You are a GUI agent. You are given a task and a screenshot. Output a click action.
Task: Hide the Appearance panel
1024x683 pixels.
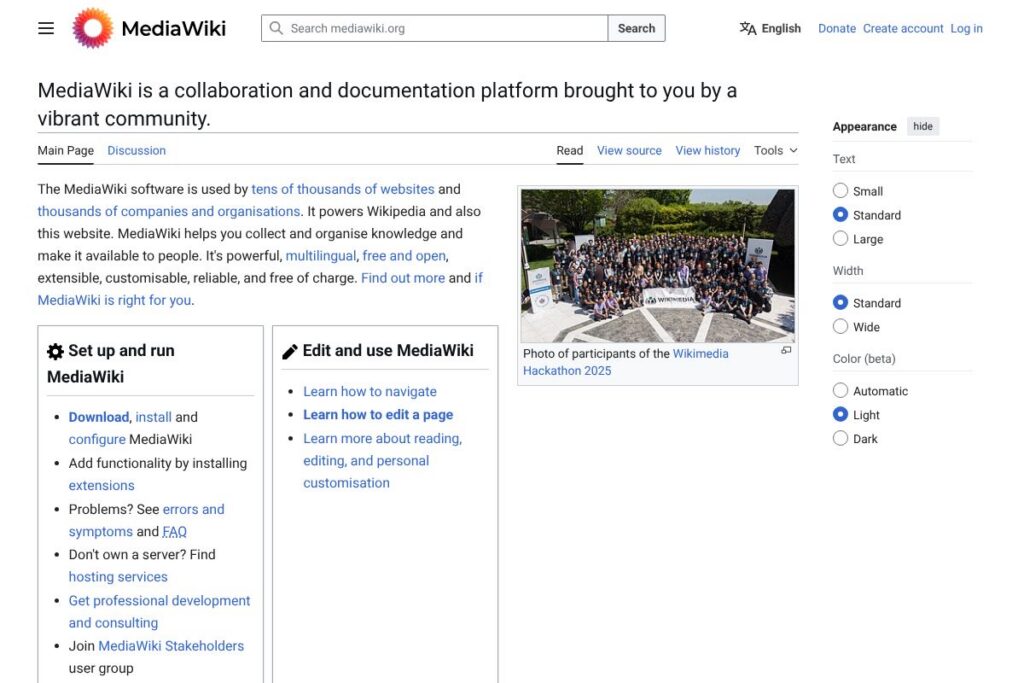pyautogui.click(x=923, y=127)
